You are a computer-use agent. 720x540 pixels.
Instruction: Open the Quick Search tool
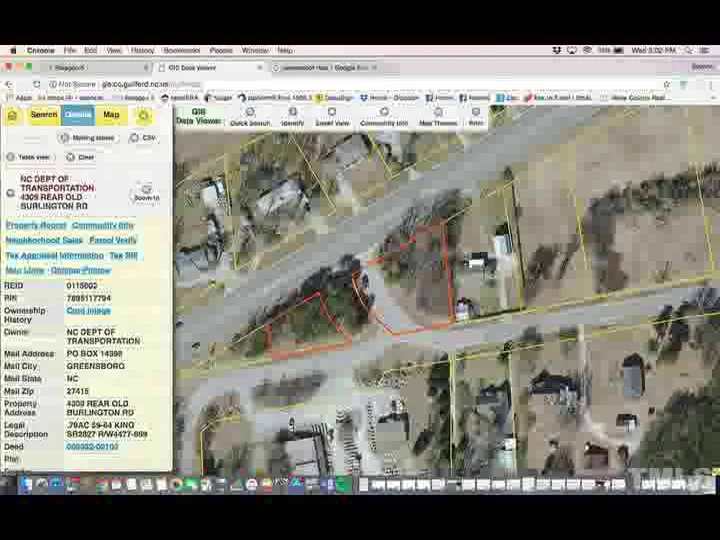(x=250, y=117)
